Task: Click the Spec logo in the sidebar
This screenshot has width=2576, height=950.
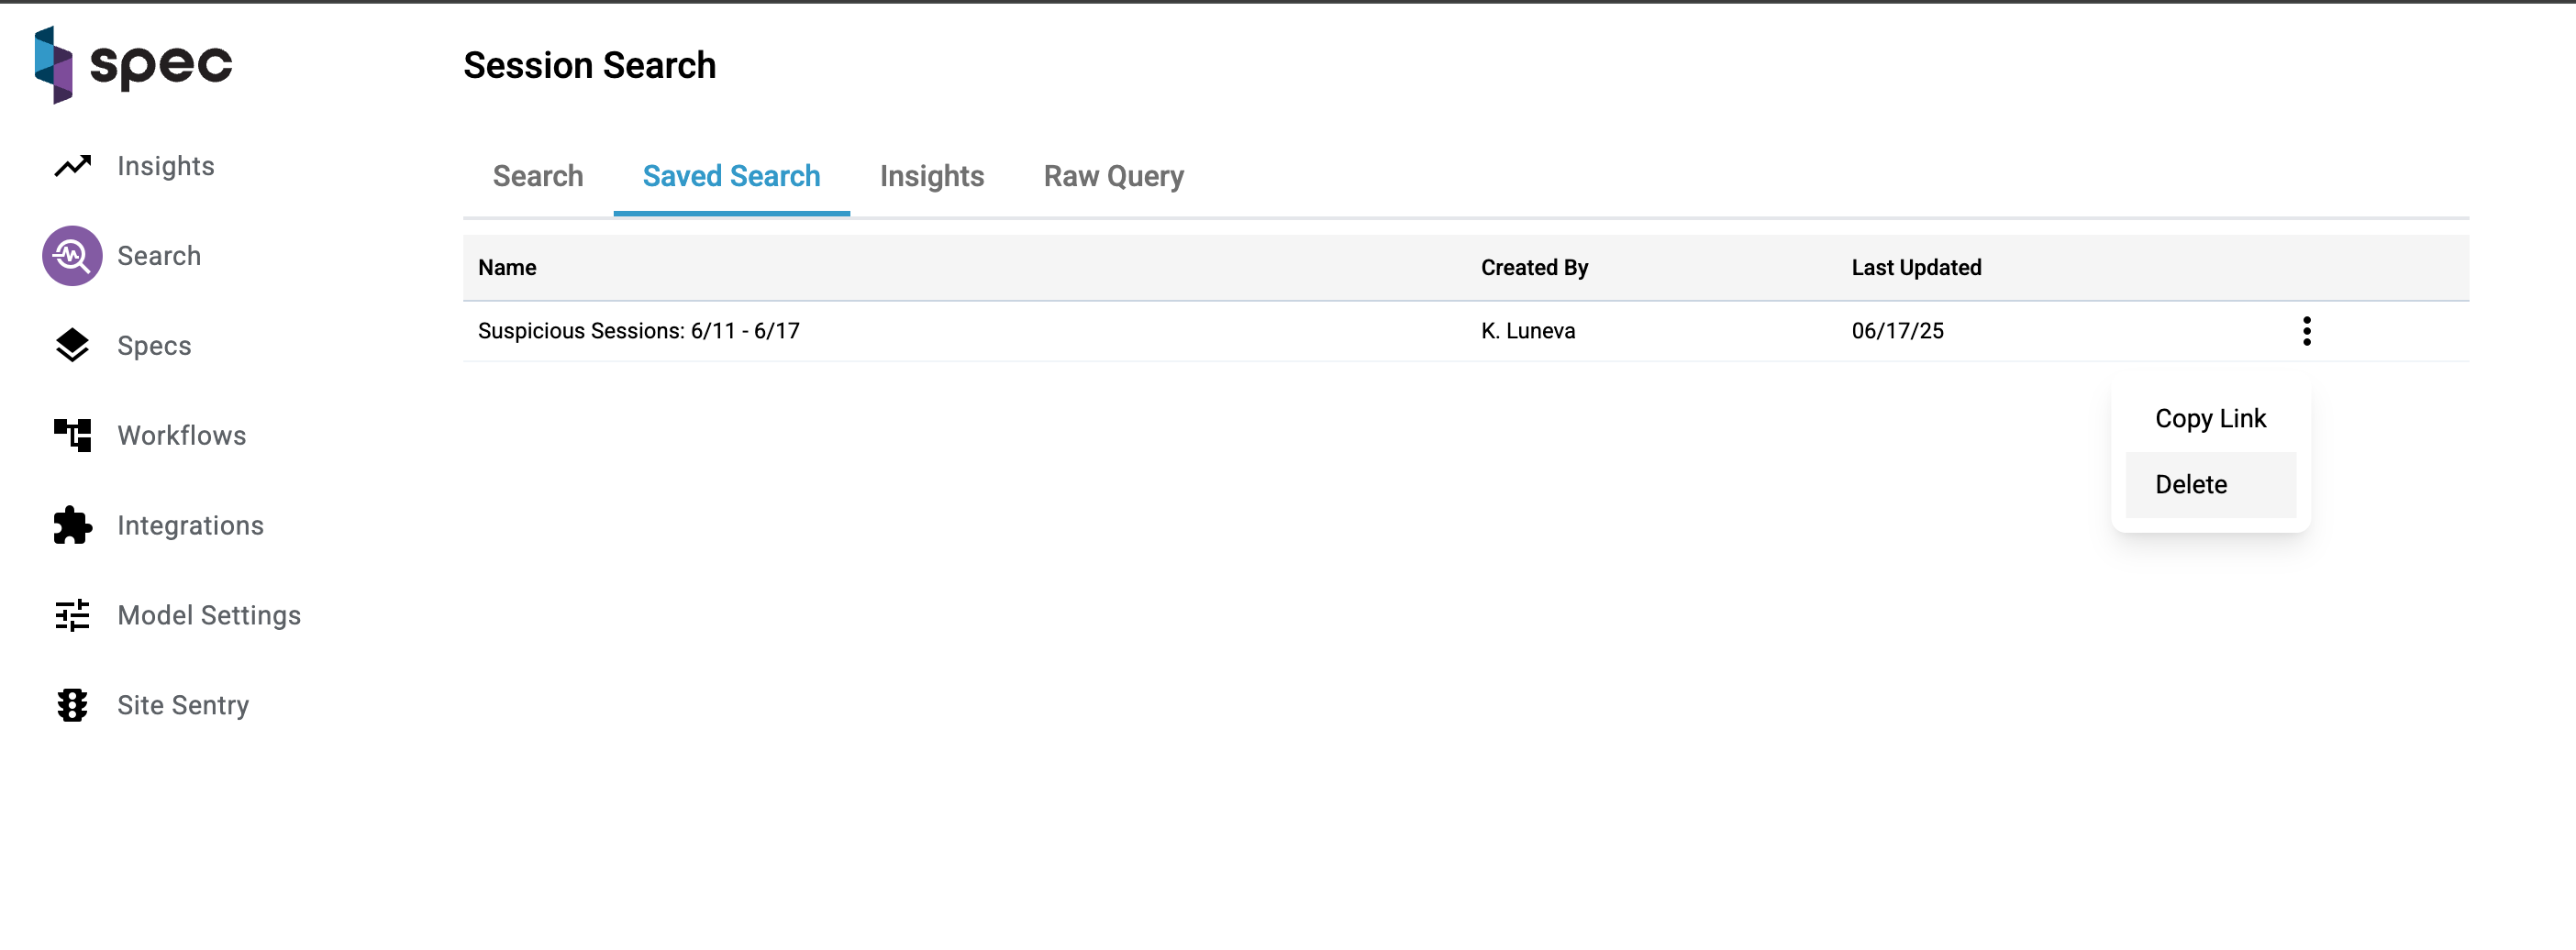Action: click(x=133, y=65)
